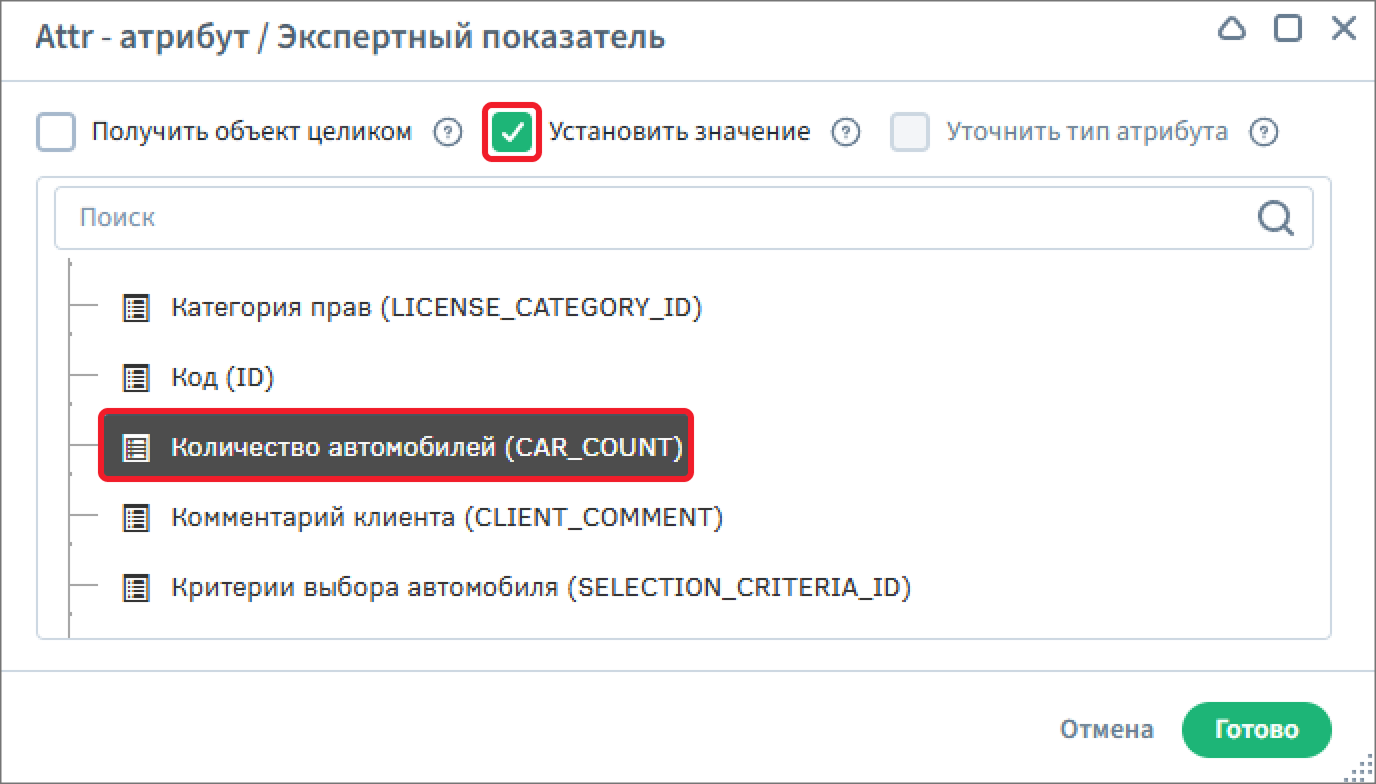Click the icon beside Количество автомобилей
The width and height of the screenshot is (1376, 784).
tap(135, 447)
